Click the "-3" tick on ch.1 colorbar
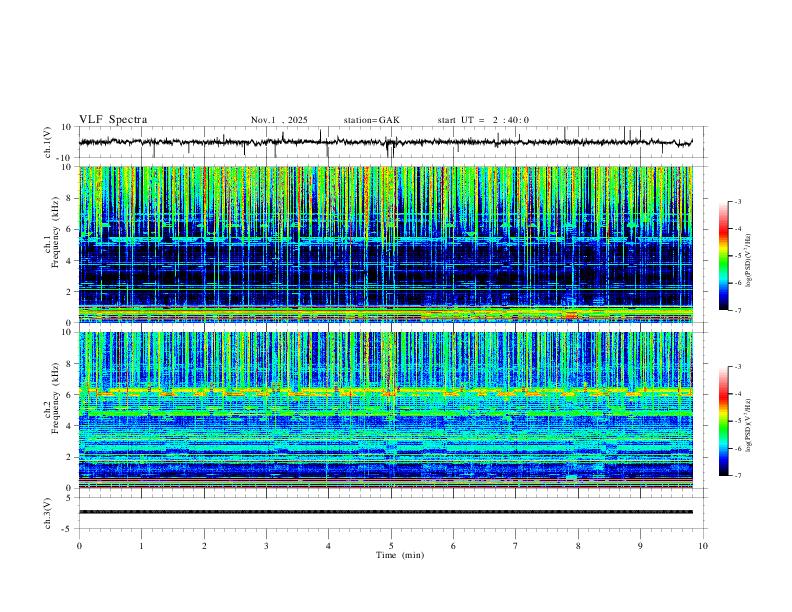792x612 pixels. [738, 201]
